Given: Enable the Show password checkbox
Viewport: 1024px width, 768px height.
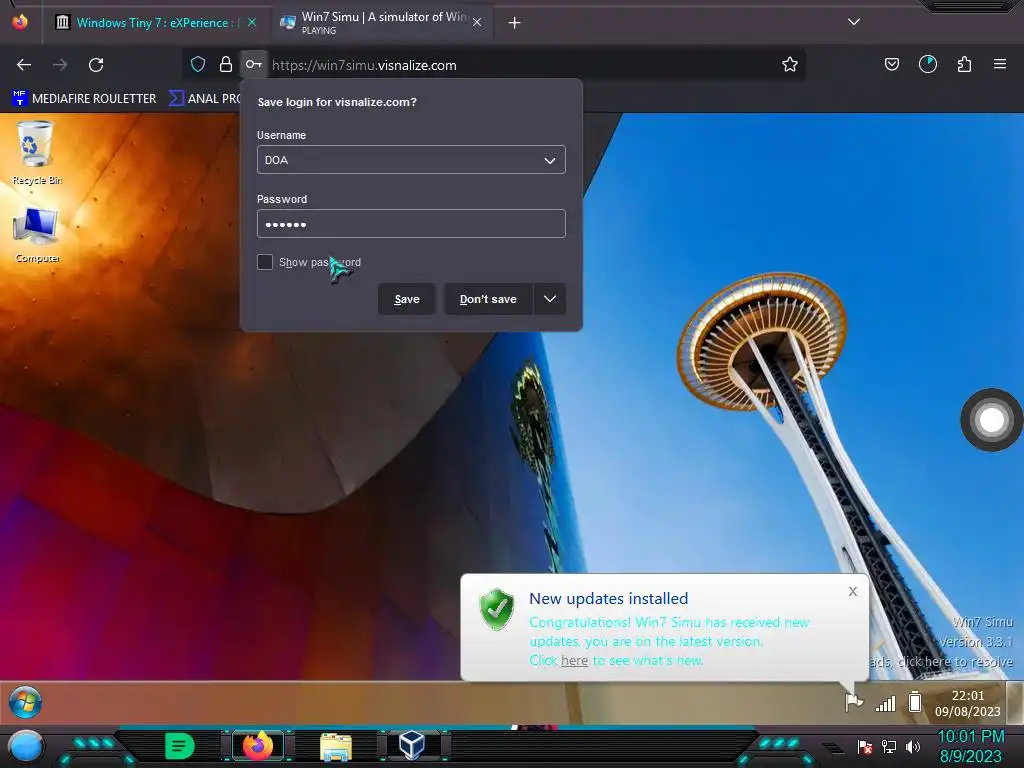Looking at the screenshot, I should (x=264, y=262).
